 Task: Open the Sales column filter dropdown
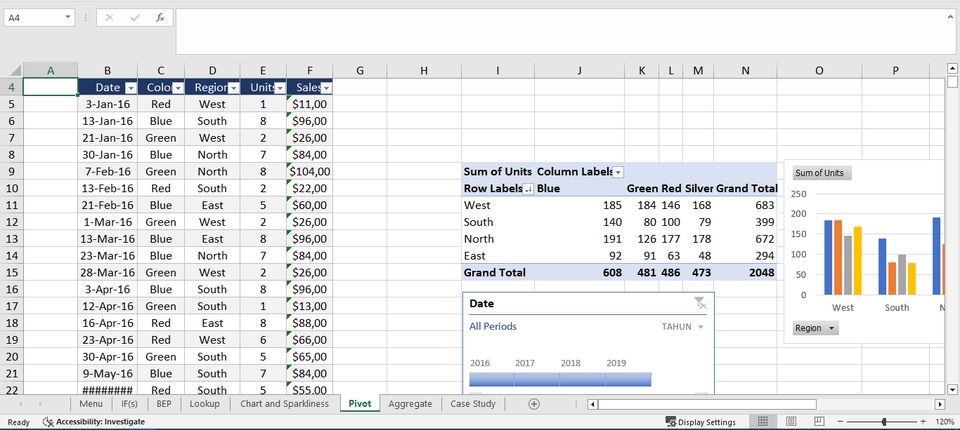(326, 88)
